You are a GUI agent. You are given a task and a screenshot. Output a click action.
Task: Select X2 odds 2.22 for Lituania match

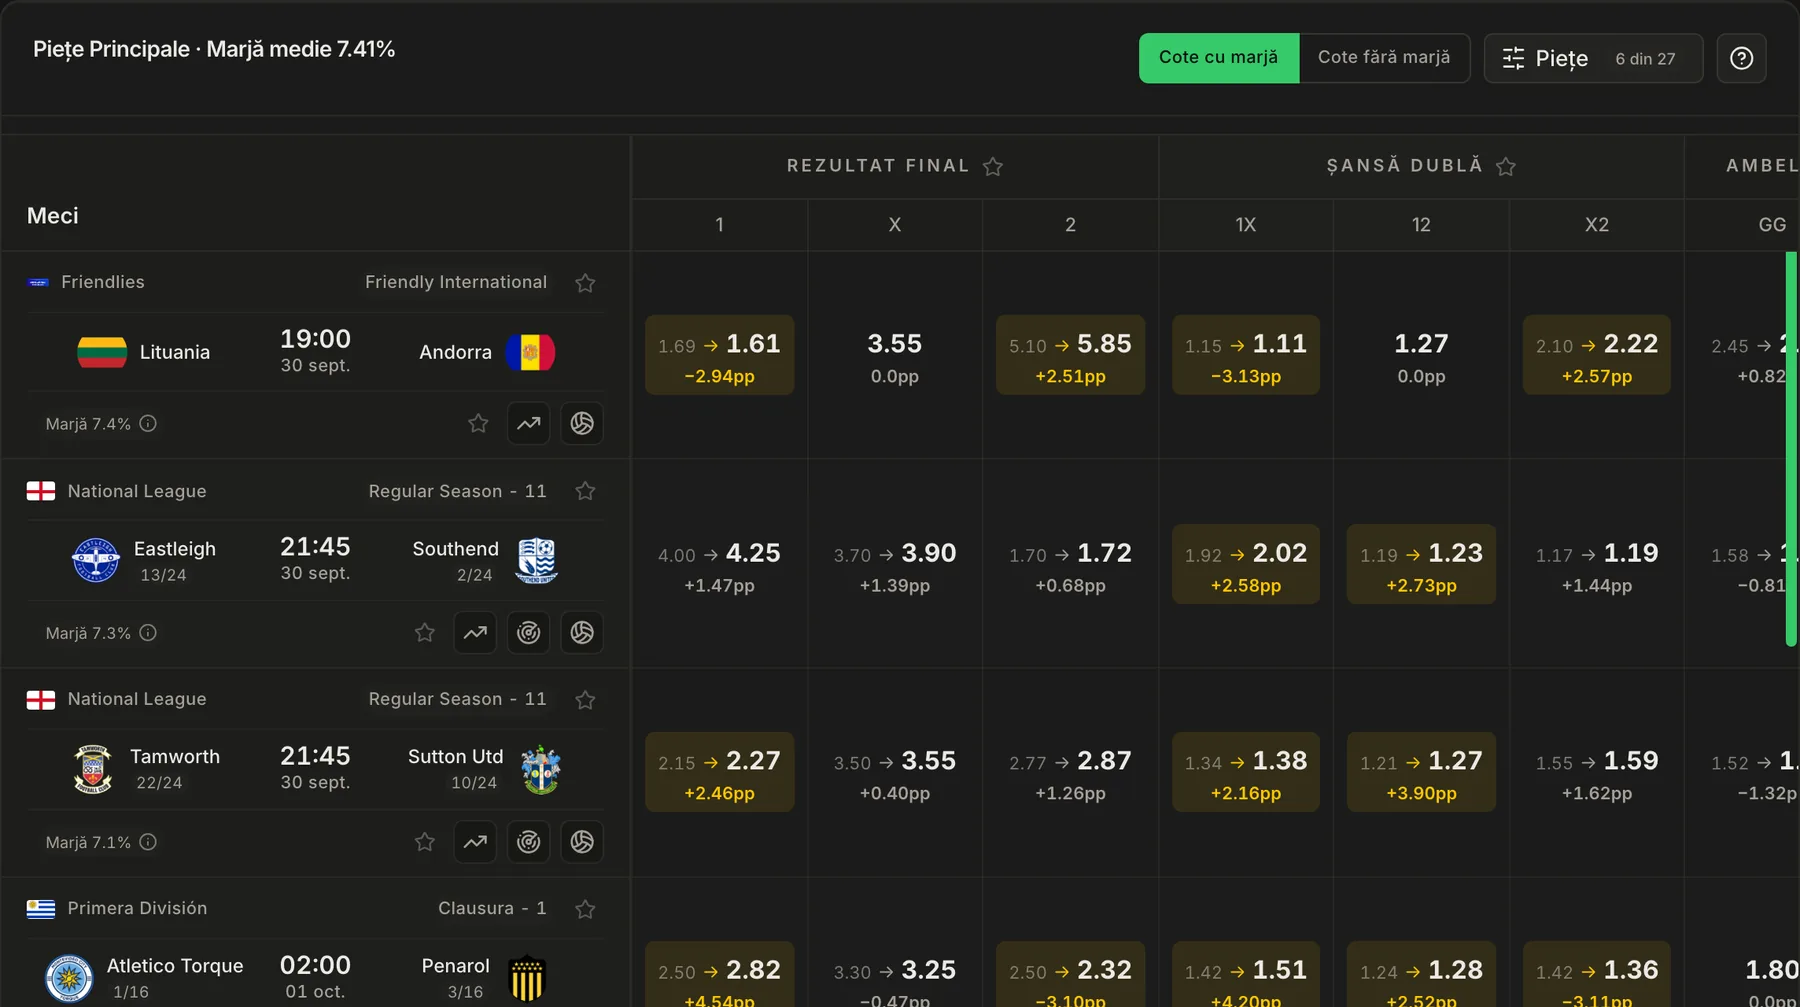(x=1597, y=355)
